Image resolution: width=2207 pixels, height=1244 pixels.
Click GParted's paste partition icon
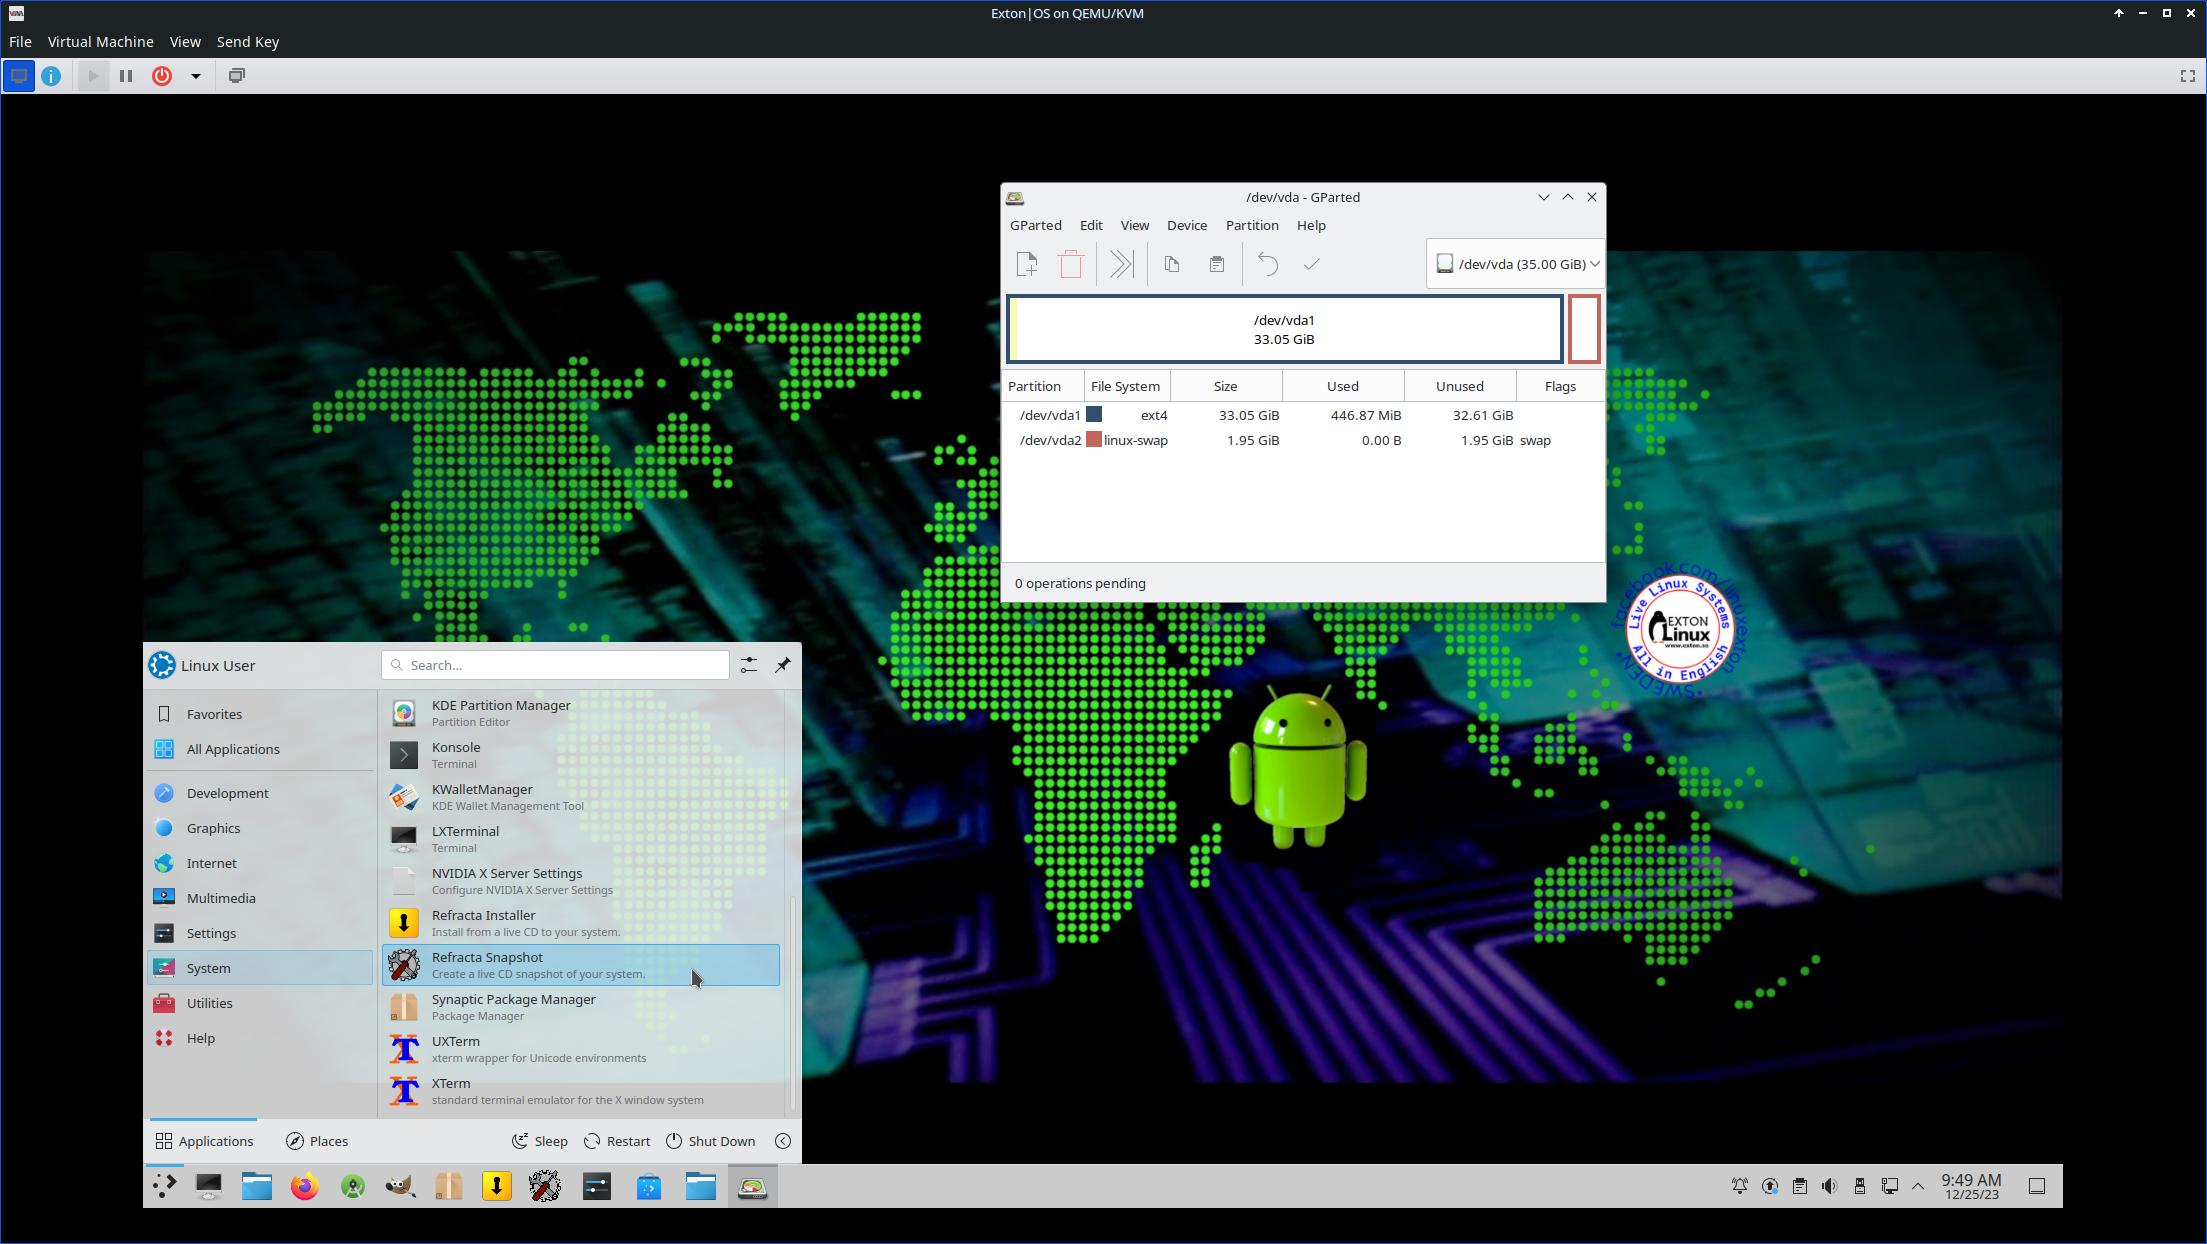1217,264
